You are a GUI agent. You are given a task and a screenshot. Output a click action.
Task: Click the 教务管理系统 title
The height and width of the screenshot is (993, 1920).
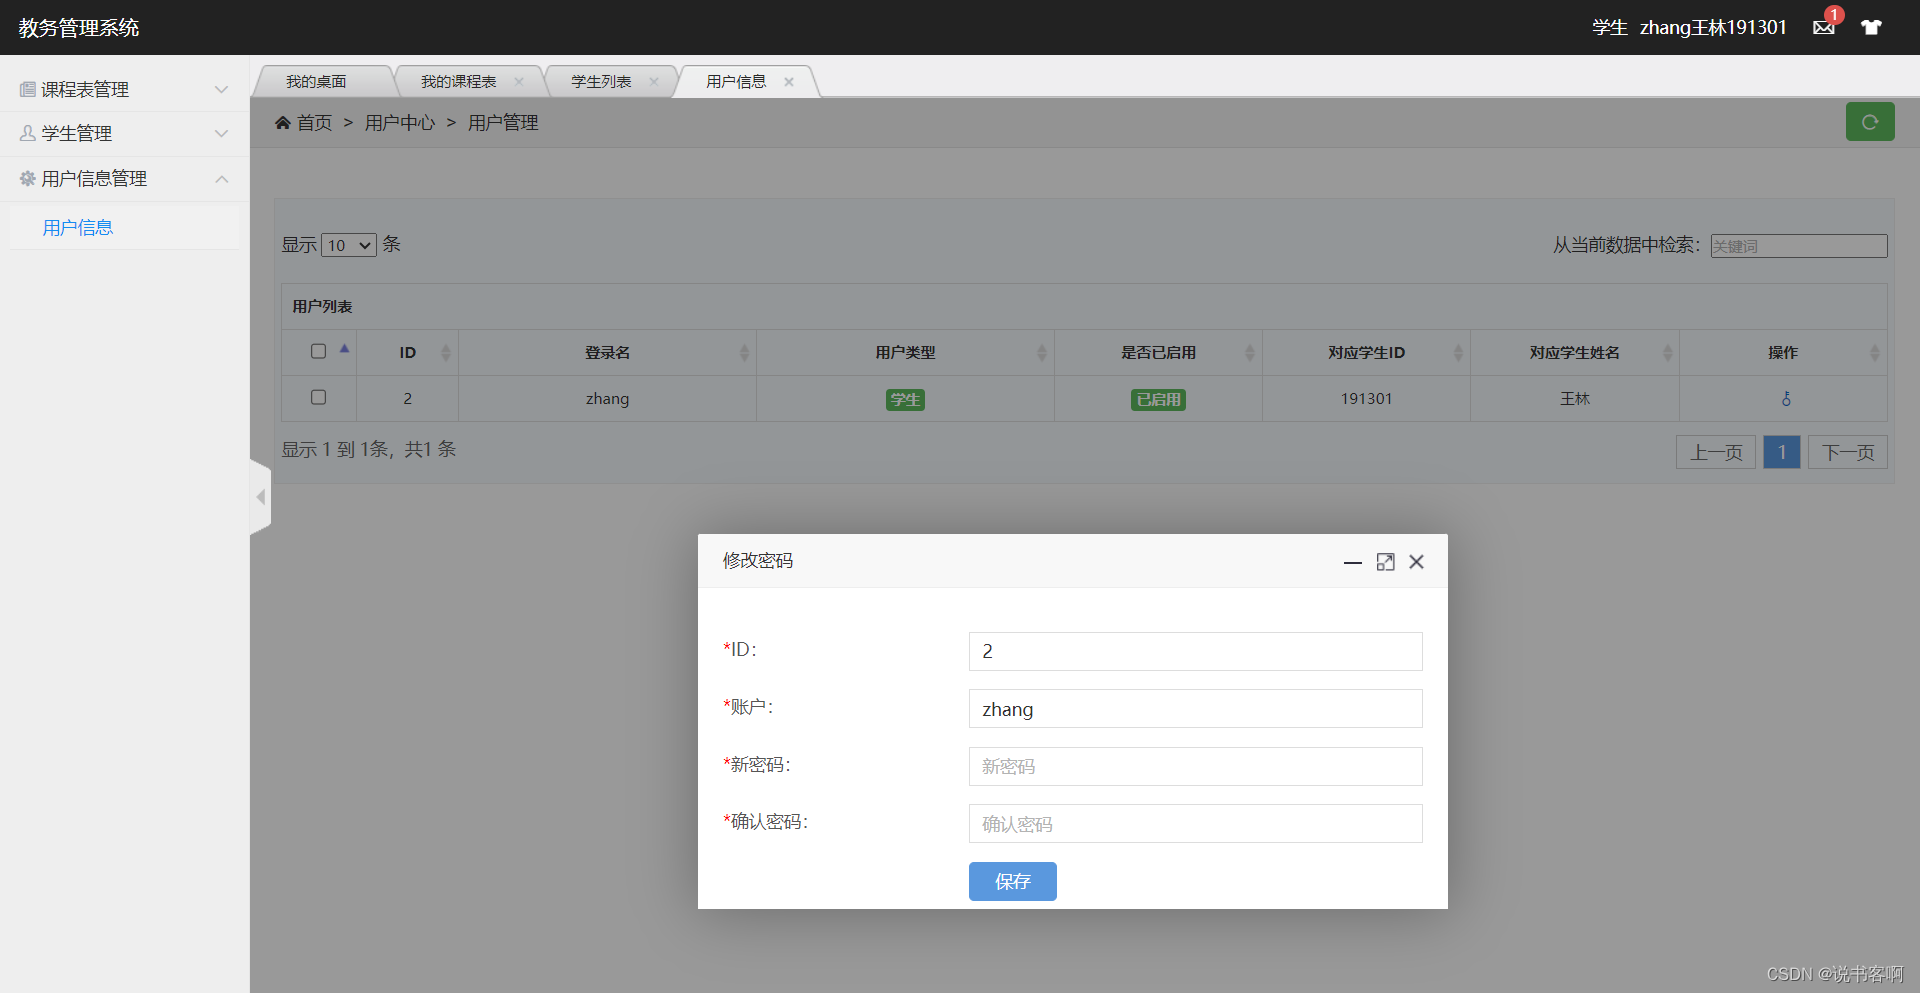coord(79,27)
